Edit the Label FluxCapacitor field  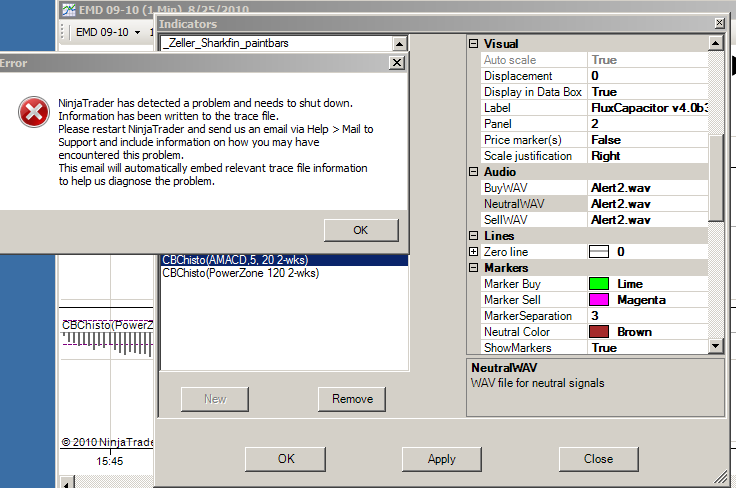(x=648, y=108)
